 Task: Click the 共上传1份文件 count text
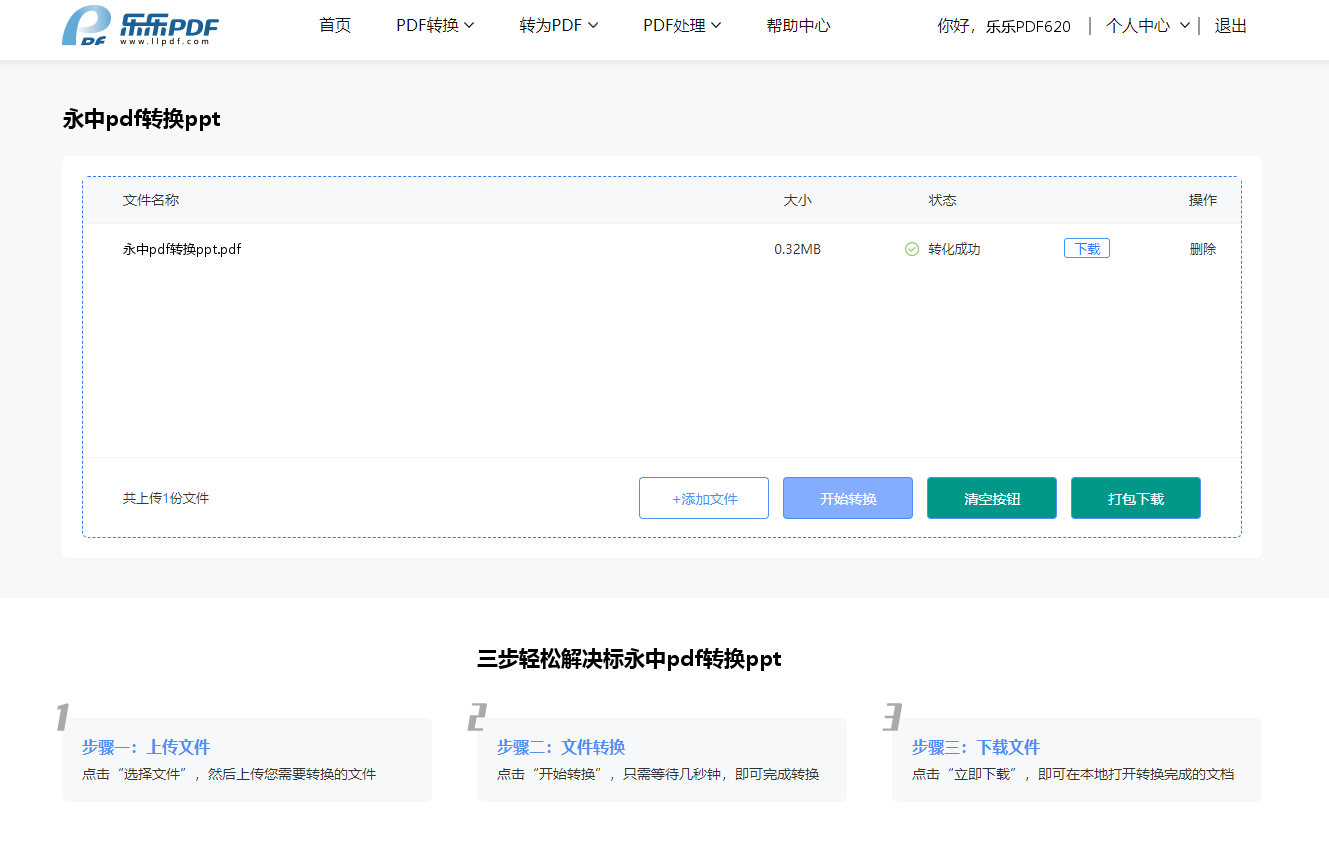pos(166,498)
